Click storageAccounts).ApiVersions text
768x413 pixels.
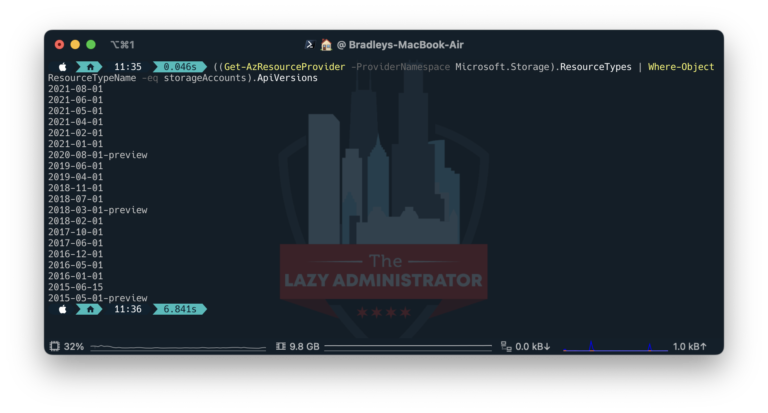240,78
